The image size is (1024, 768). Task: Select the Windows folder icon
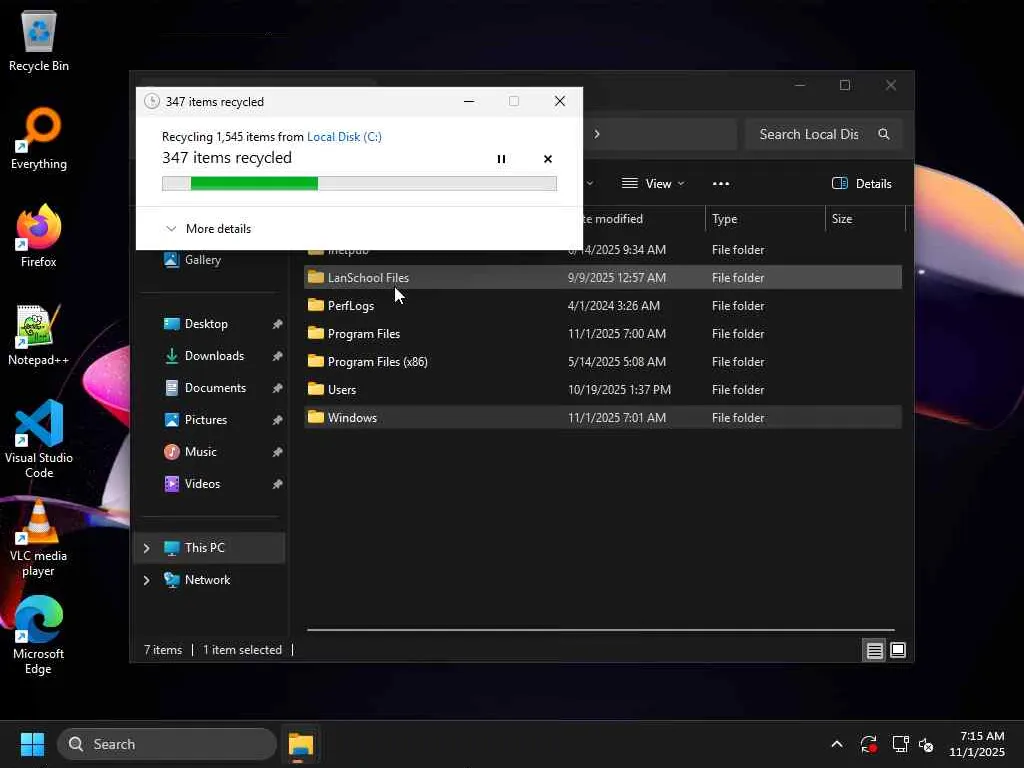coord(316,417)
